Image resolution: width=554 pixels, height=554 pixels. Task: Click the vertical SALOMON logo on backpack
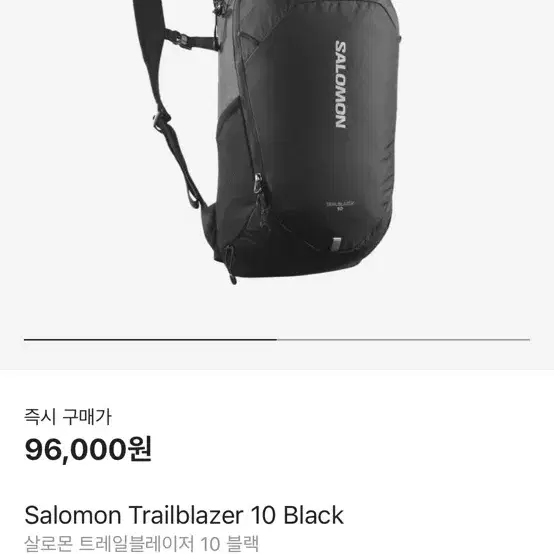(x=341, y=85)
